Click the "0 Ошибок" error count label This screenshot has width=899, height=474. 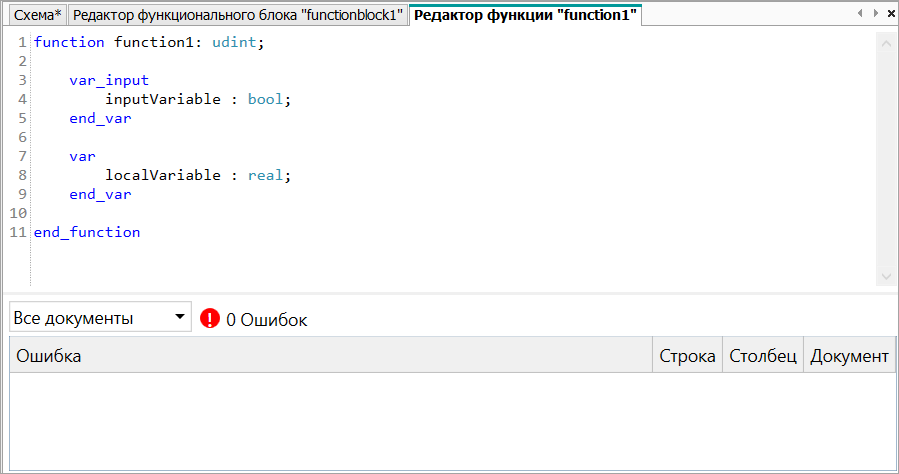[267, 320]
